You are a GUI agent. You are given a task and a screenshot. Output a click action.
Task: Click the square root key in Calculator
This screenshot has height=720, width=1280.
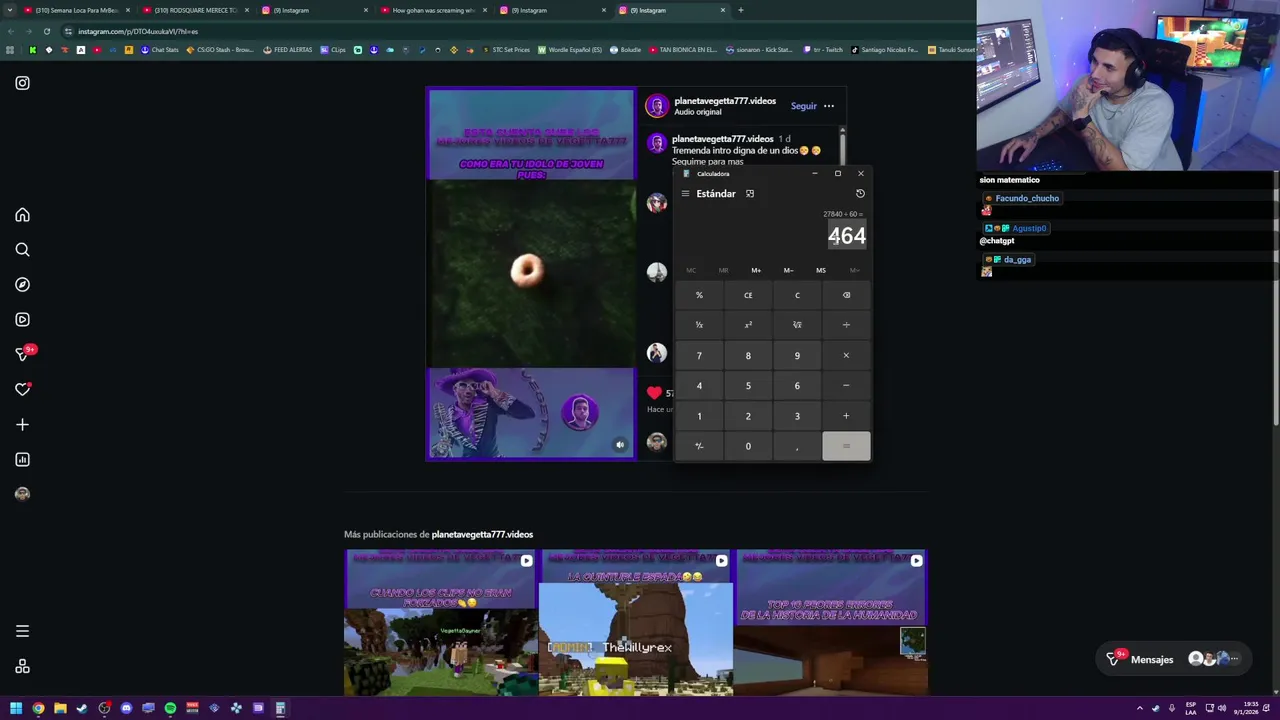[x=797, y=325]
